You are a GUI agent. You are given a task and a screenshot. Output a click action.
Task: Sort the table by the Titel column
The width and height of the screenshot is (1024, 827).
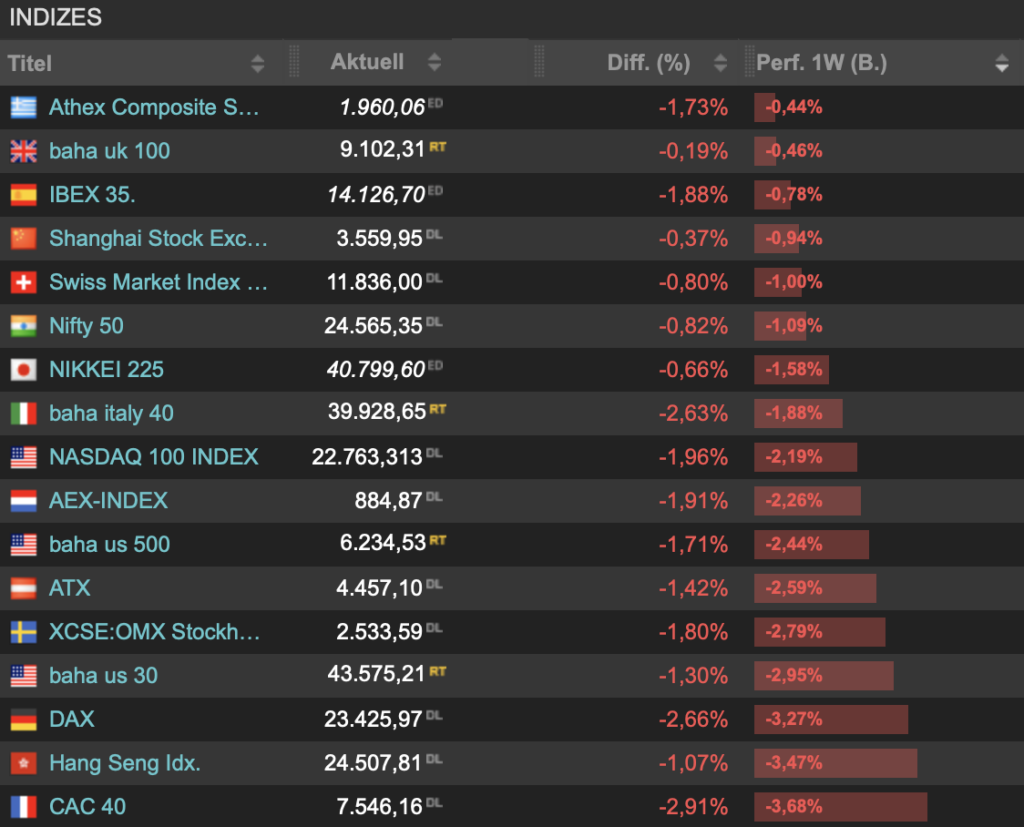257,63
